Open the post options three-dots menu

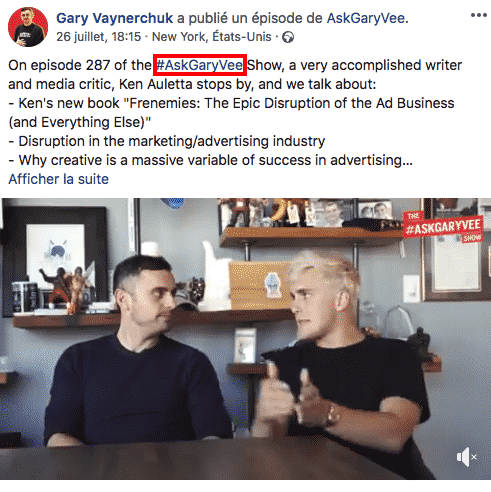[x=479, y=15]
